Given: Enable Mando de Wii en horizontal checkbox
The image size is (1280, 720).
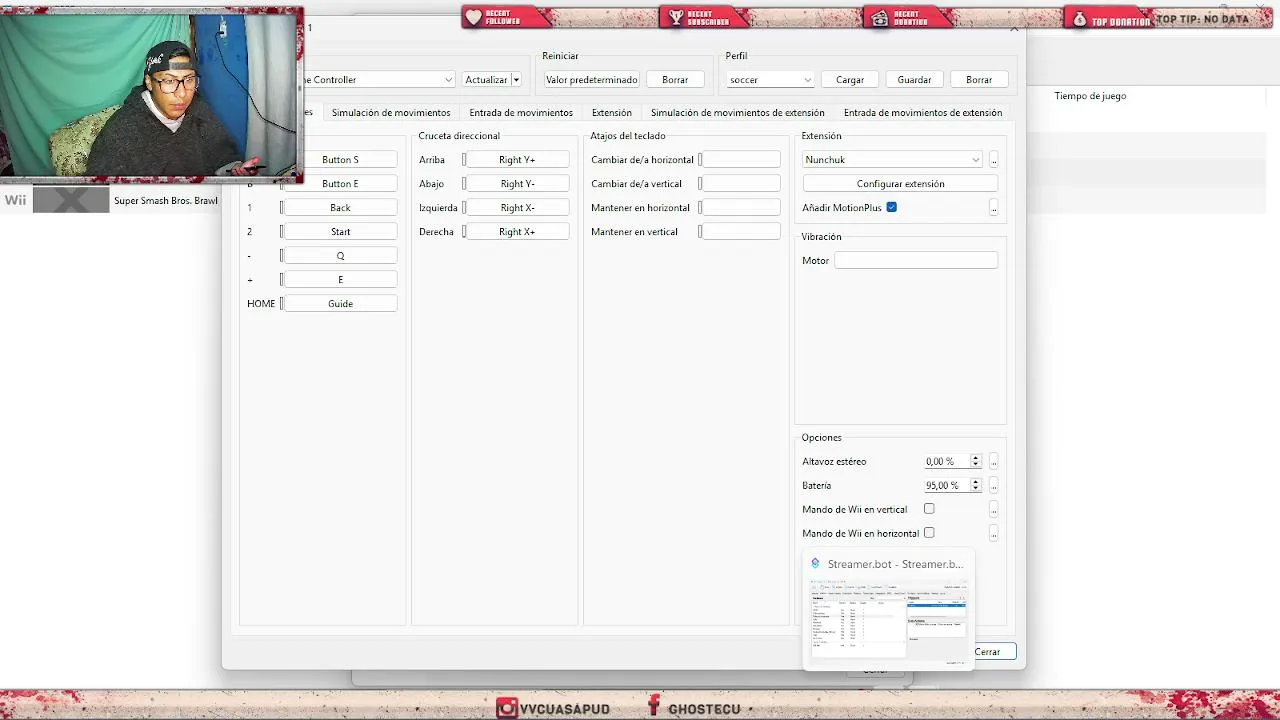Looking at the screenshot, I should click(929, 533).
